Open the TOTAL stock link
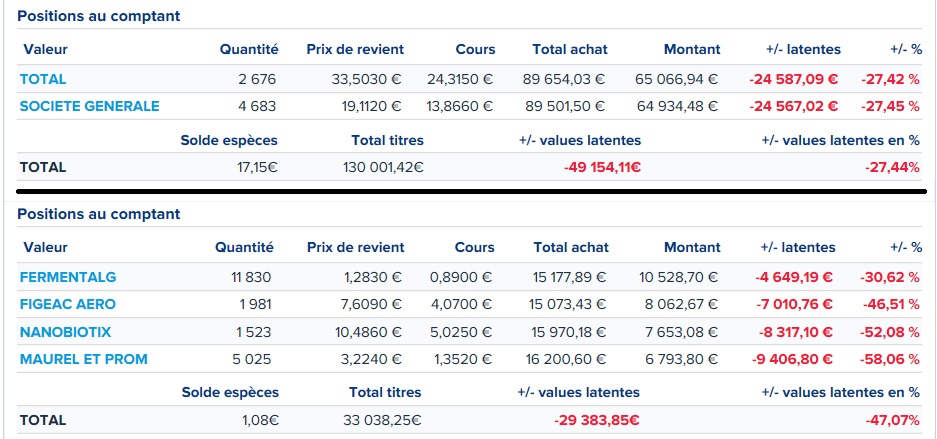The image size is (937, 439). click(43, 79)
